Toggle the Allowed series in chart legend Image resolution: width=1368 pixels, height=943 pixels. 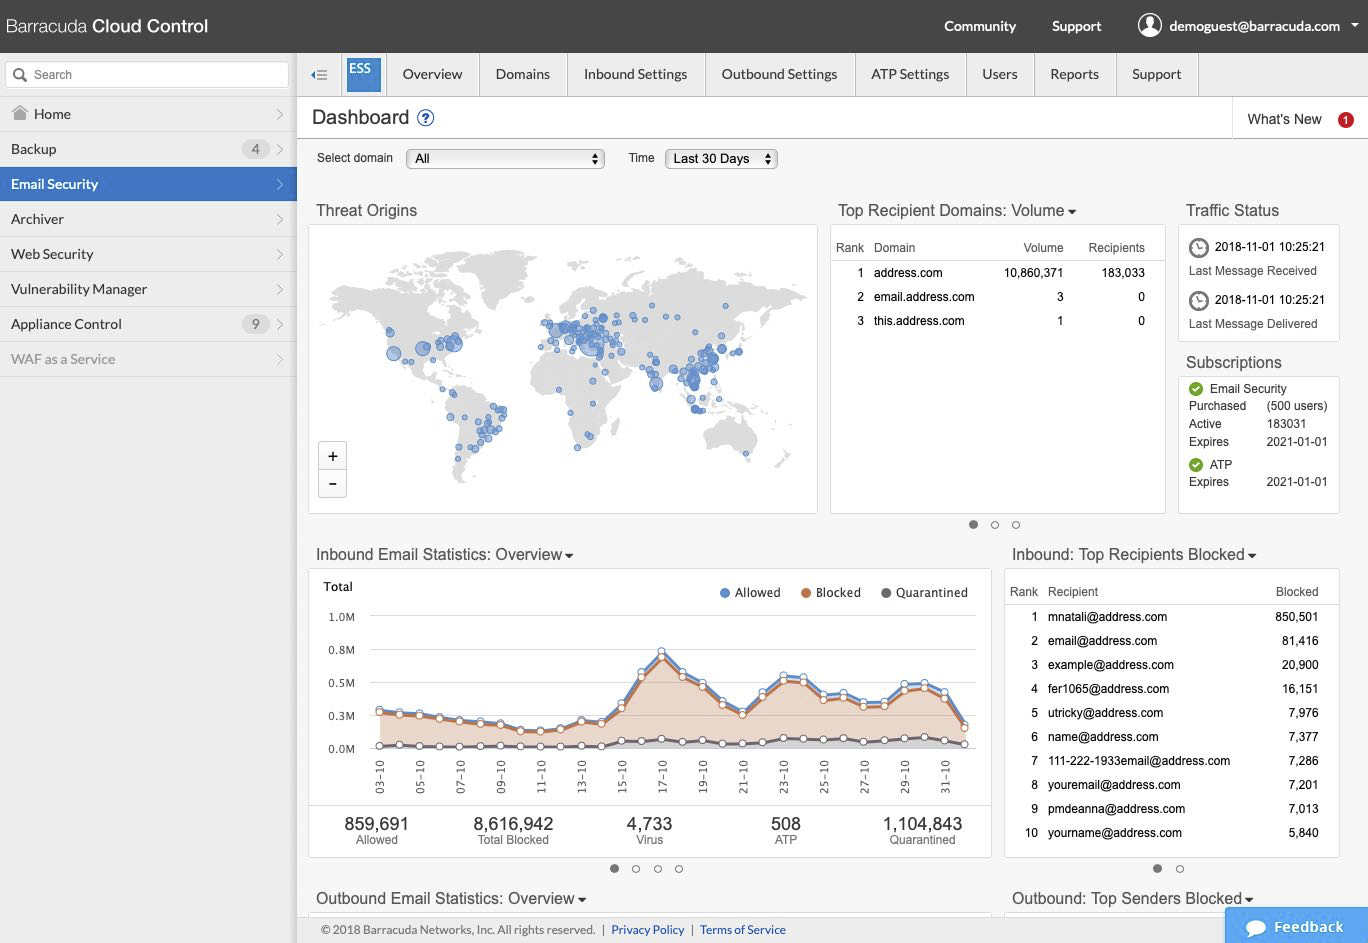[750, 593]
